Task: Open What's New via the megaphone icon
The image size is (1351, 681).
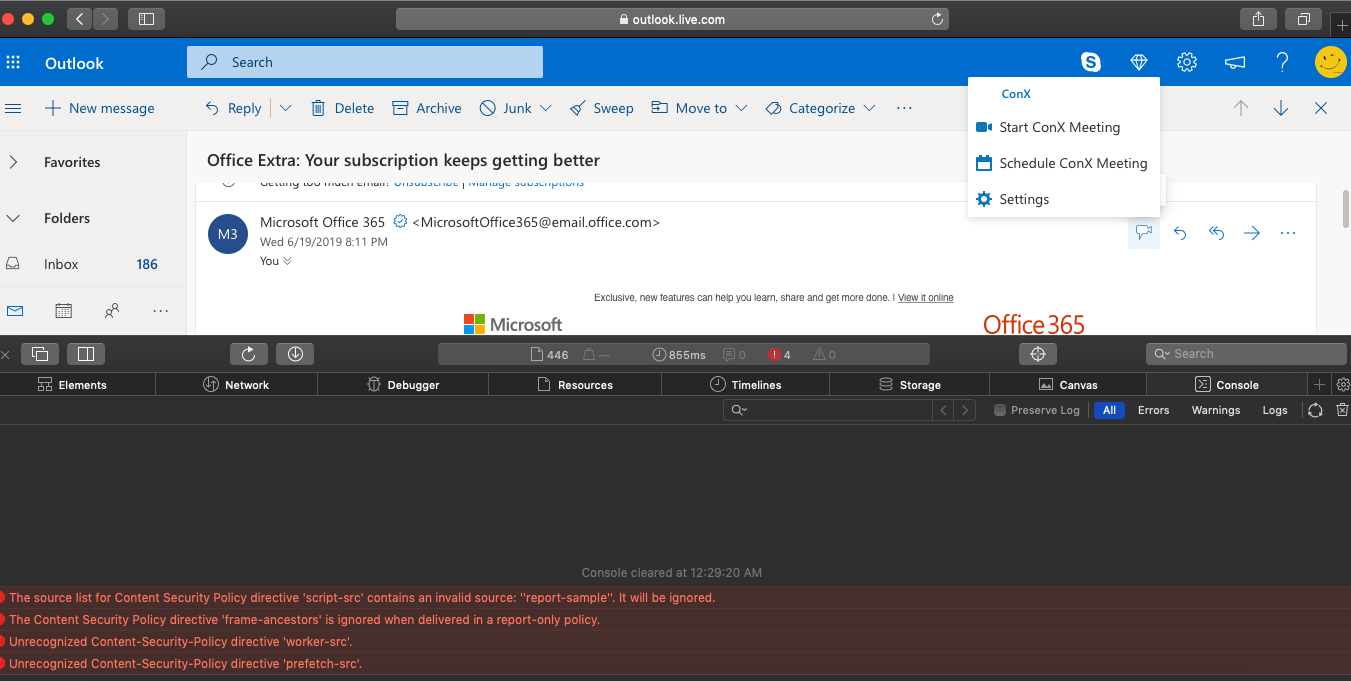Action: (x=1234, y=61)
